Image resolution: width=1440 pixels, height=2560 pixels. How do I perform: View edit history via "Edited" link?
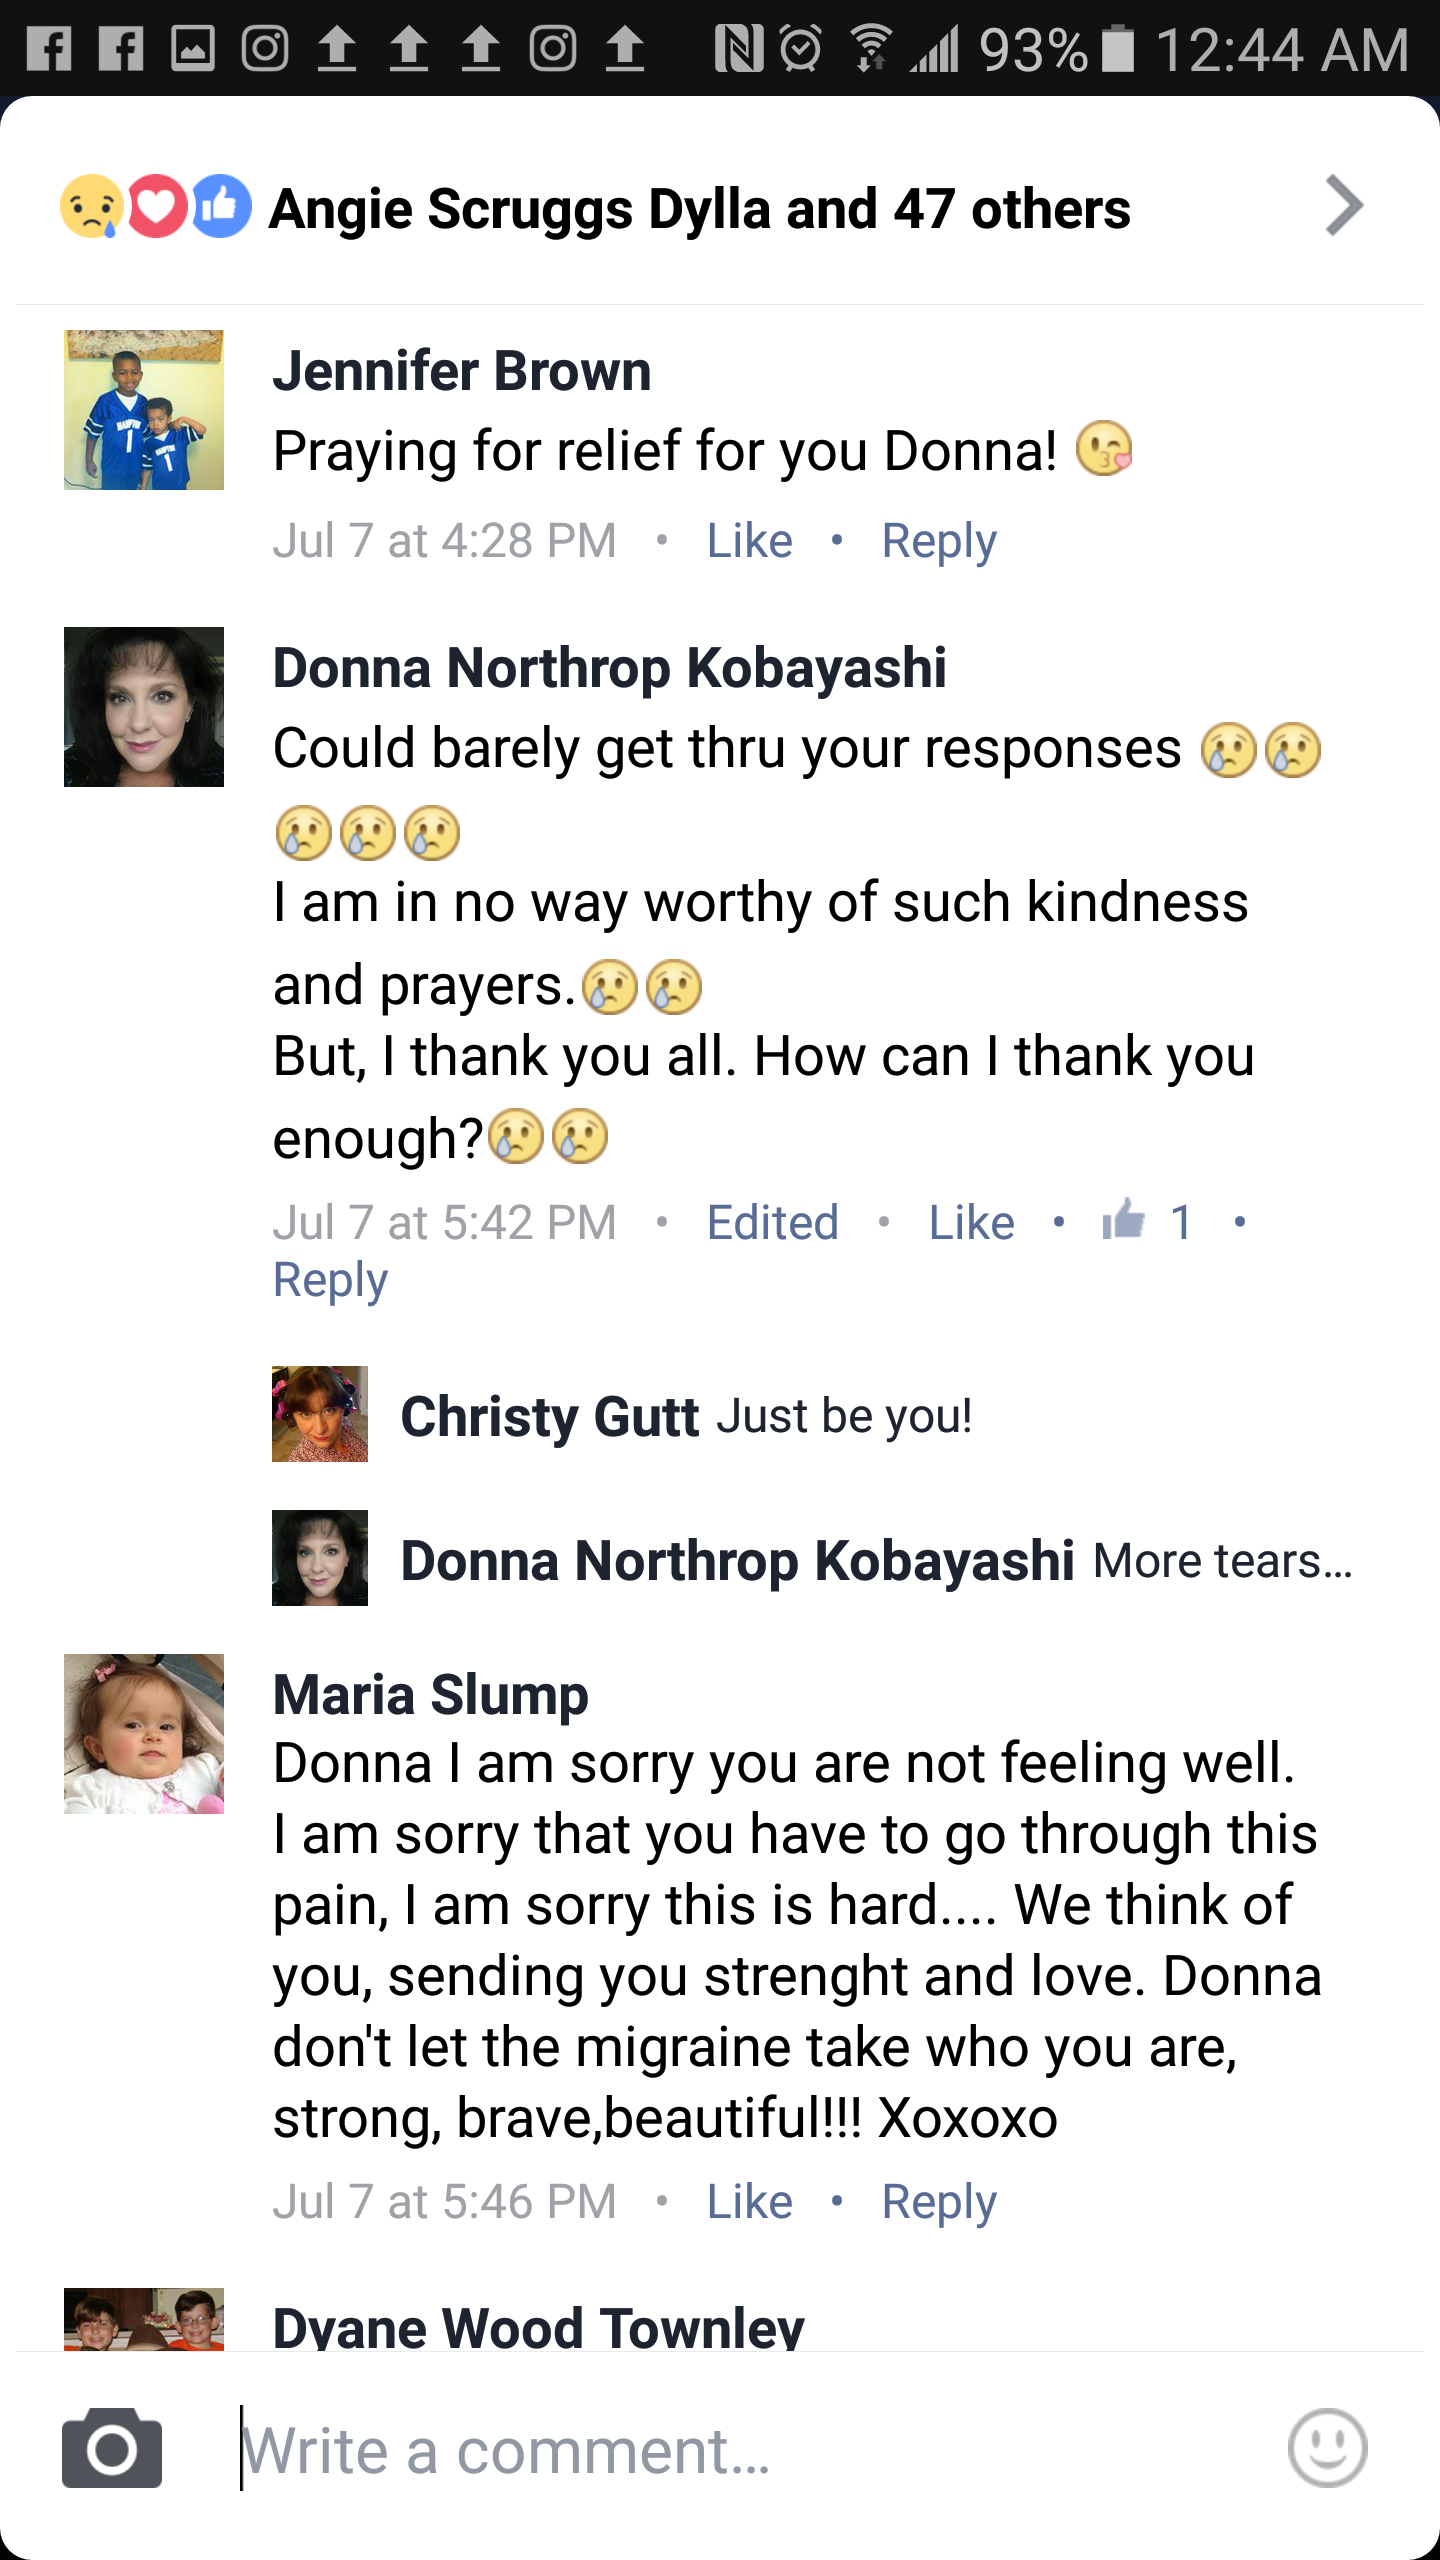[772, 1222]
